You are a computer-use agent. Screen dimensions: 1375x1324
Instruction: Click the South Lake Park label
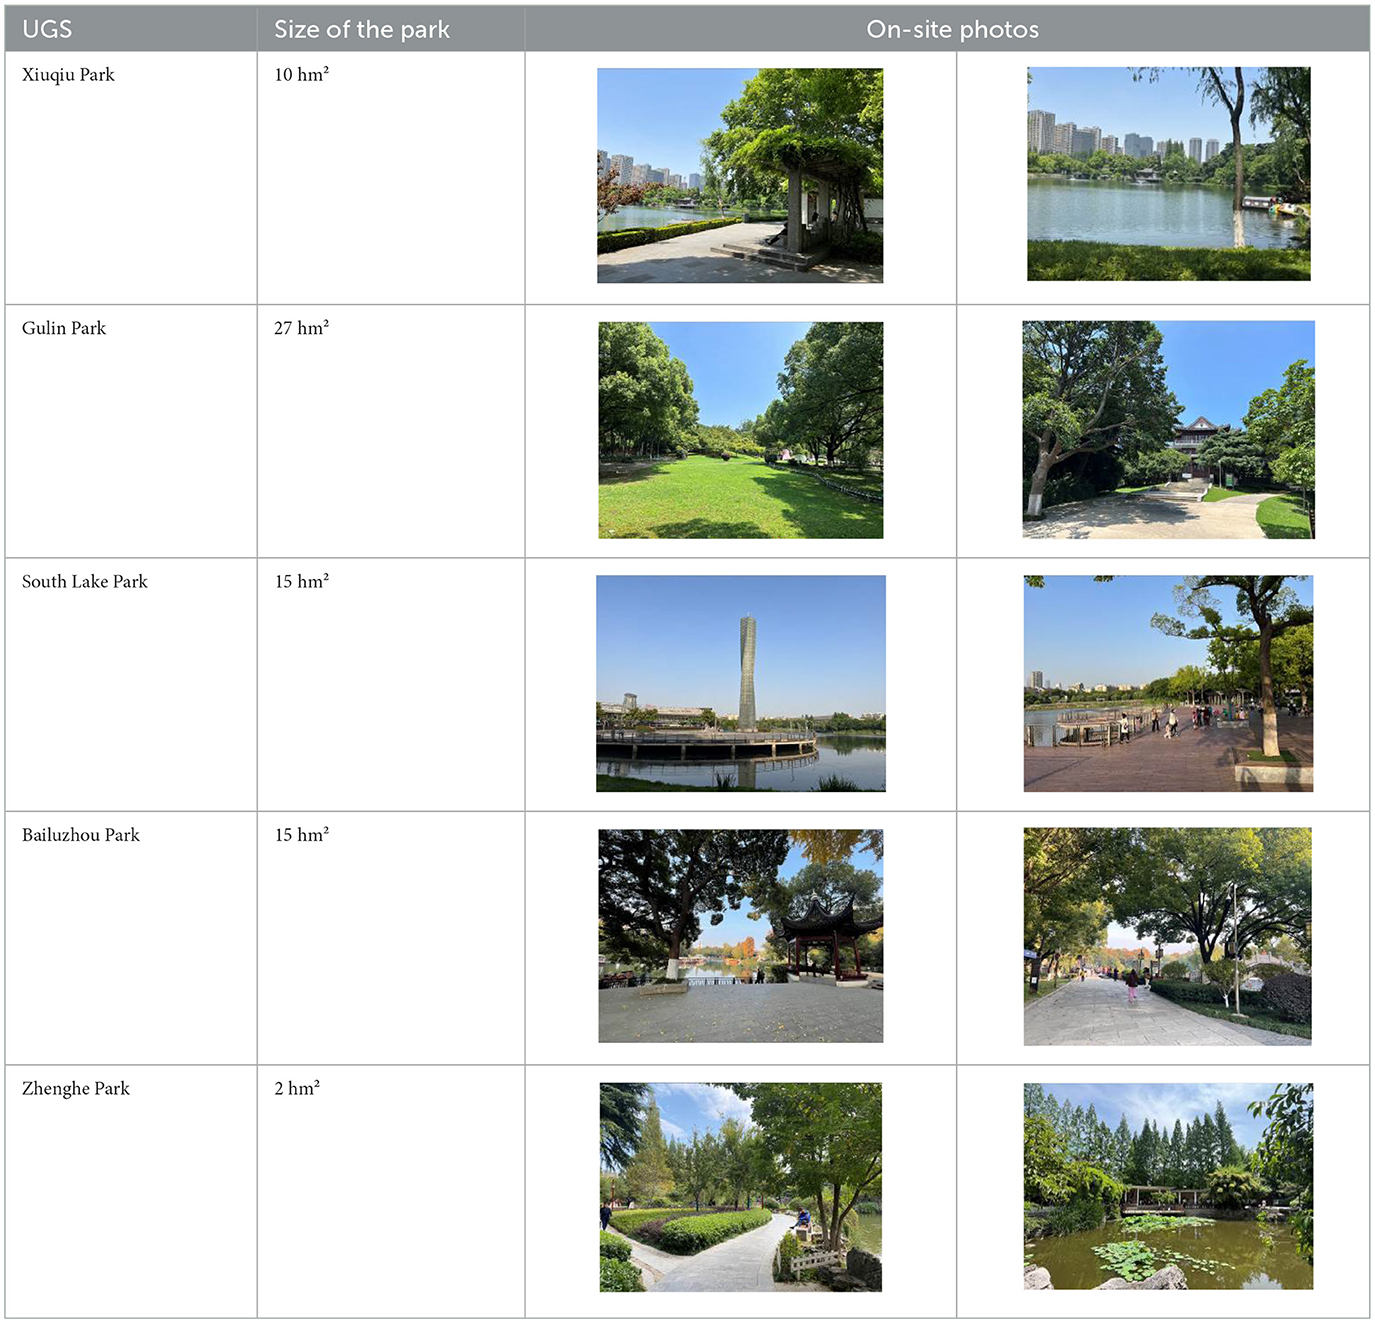(x=85, y=582)
